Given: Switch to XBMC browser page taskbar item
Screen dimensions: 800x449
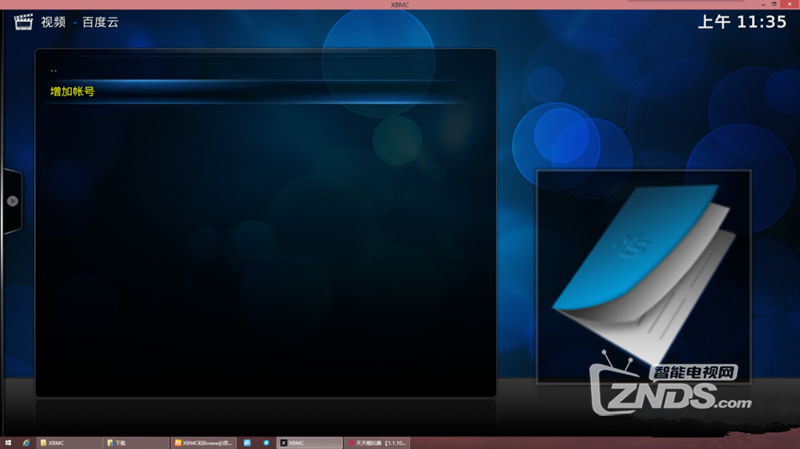Looking at the screenshot, I should (204, 443).
